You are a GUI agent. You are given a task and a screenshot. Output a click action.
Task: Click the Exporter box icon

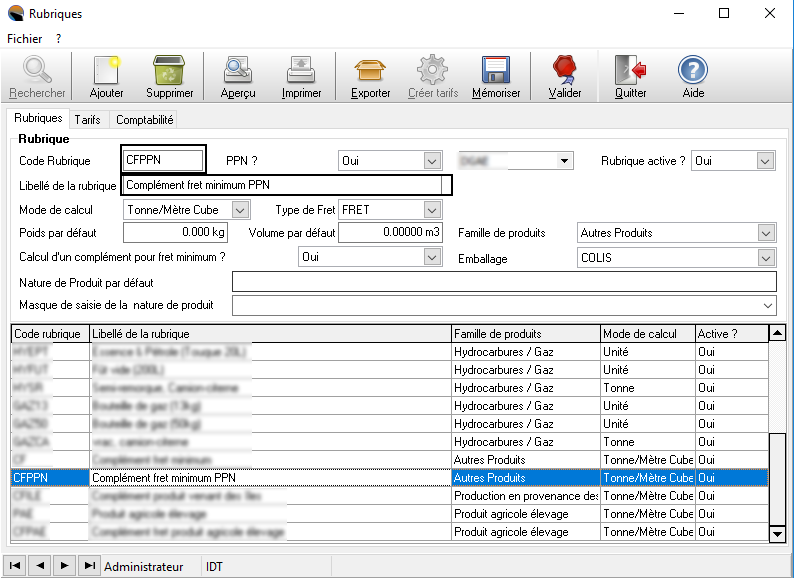[x=371, y=71]
